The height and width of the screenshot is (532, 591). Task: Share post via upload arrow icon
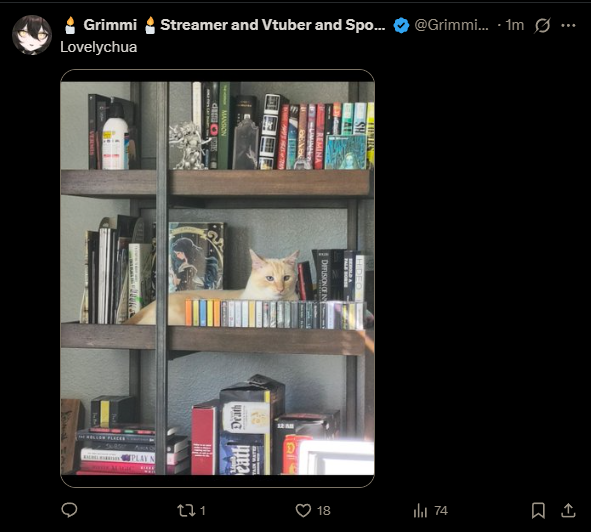tap(568, 511)
